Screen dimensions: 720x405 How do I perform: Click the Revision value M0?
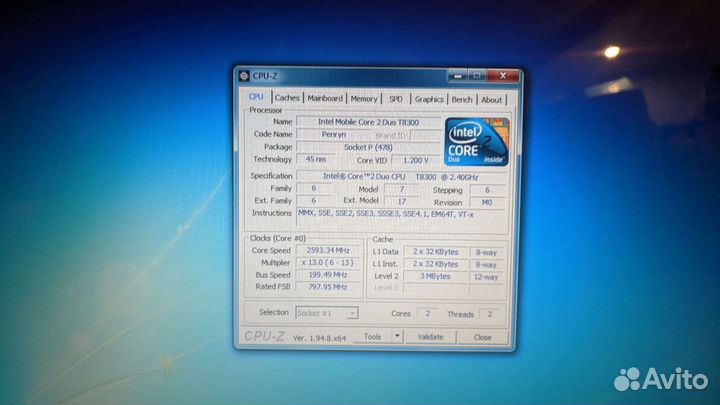pyautogui.click(x=487, y=202)
